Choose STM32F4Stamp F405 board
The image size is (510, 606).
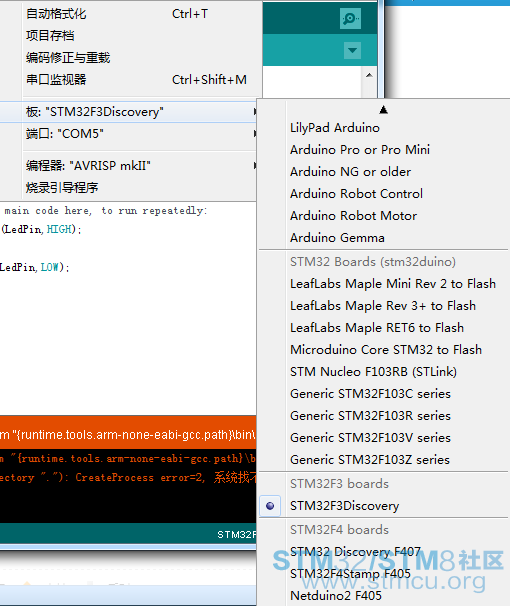[x=383, y=574]
